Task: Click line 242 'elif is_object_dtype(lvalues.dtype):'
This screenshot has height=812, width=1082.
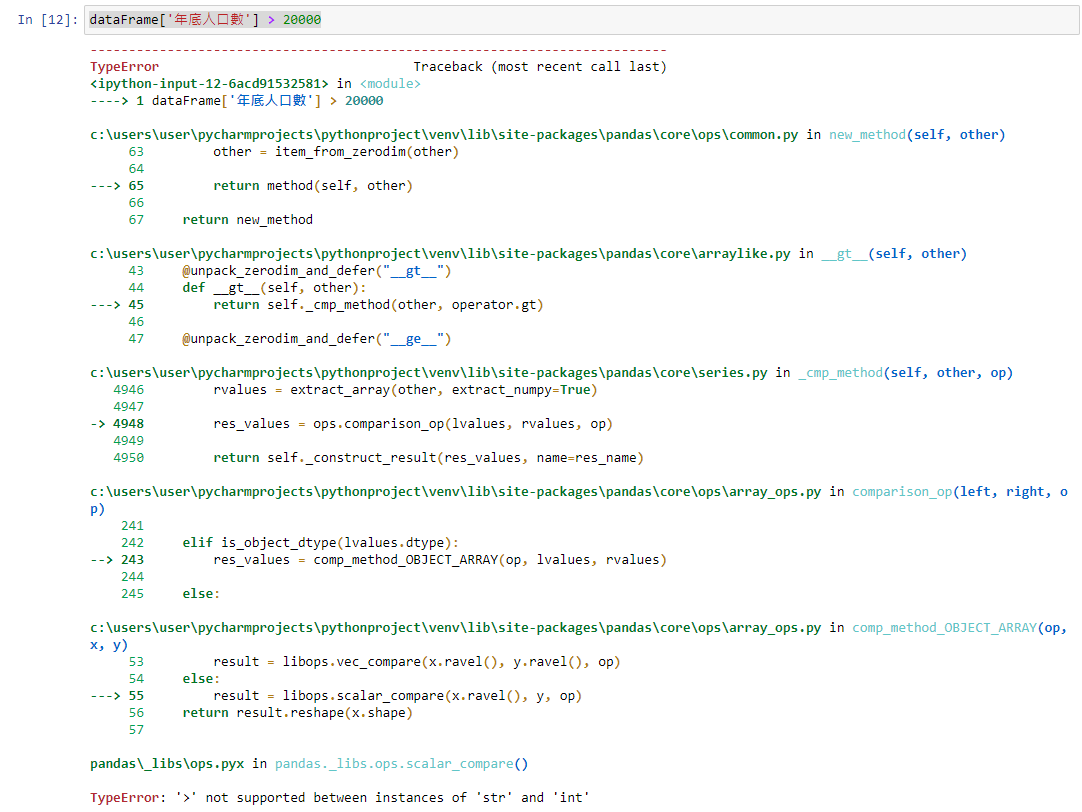Action: click(321, 543)
